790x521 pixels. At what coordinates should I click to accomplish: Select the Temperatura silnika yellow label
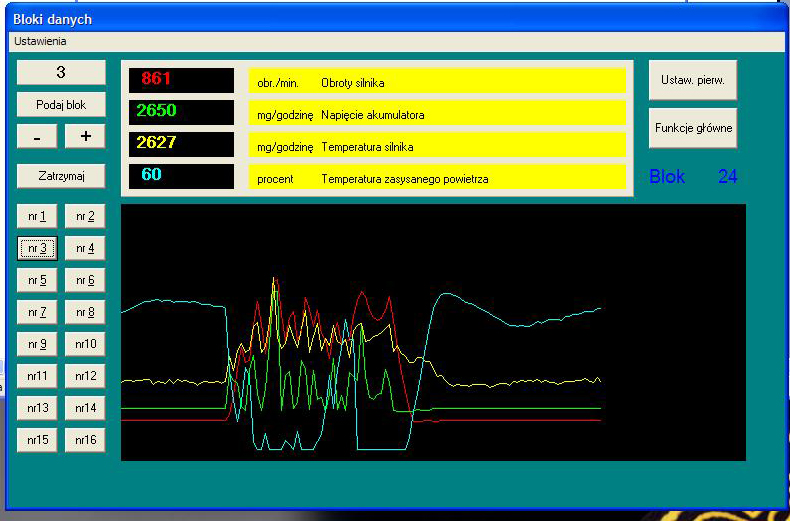(x=436, y=147)
